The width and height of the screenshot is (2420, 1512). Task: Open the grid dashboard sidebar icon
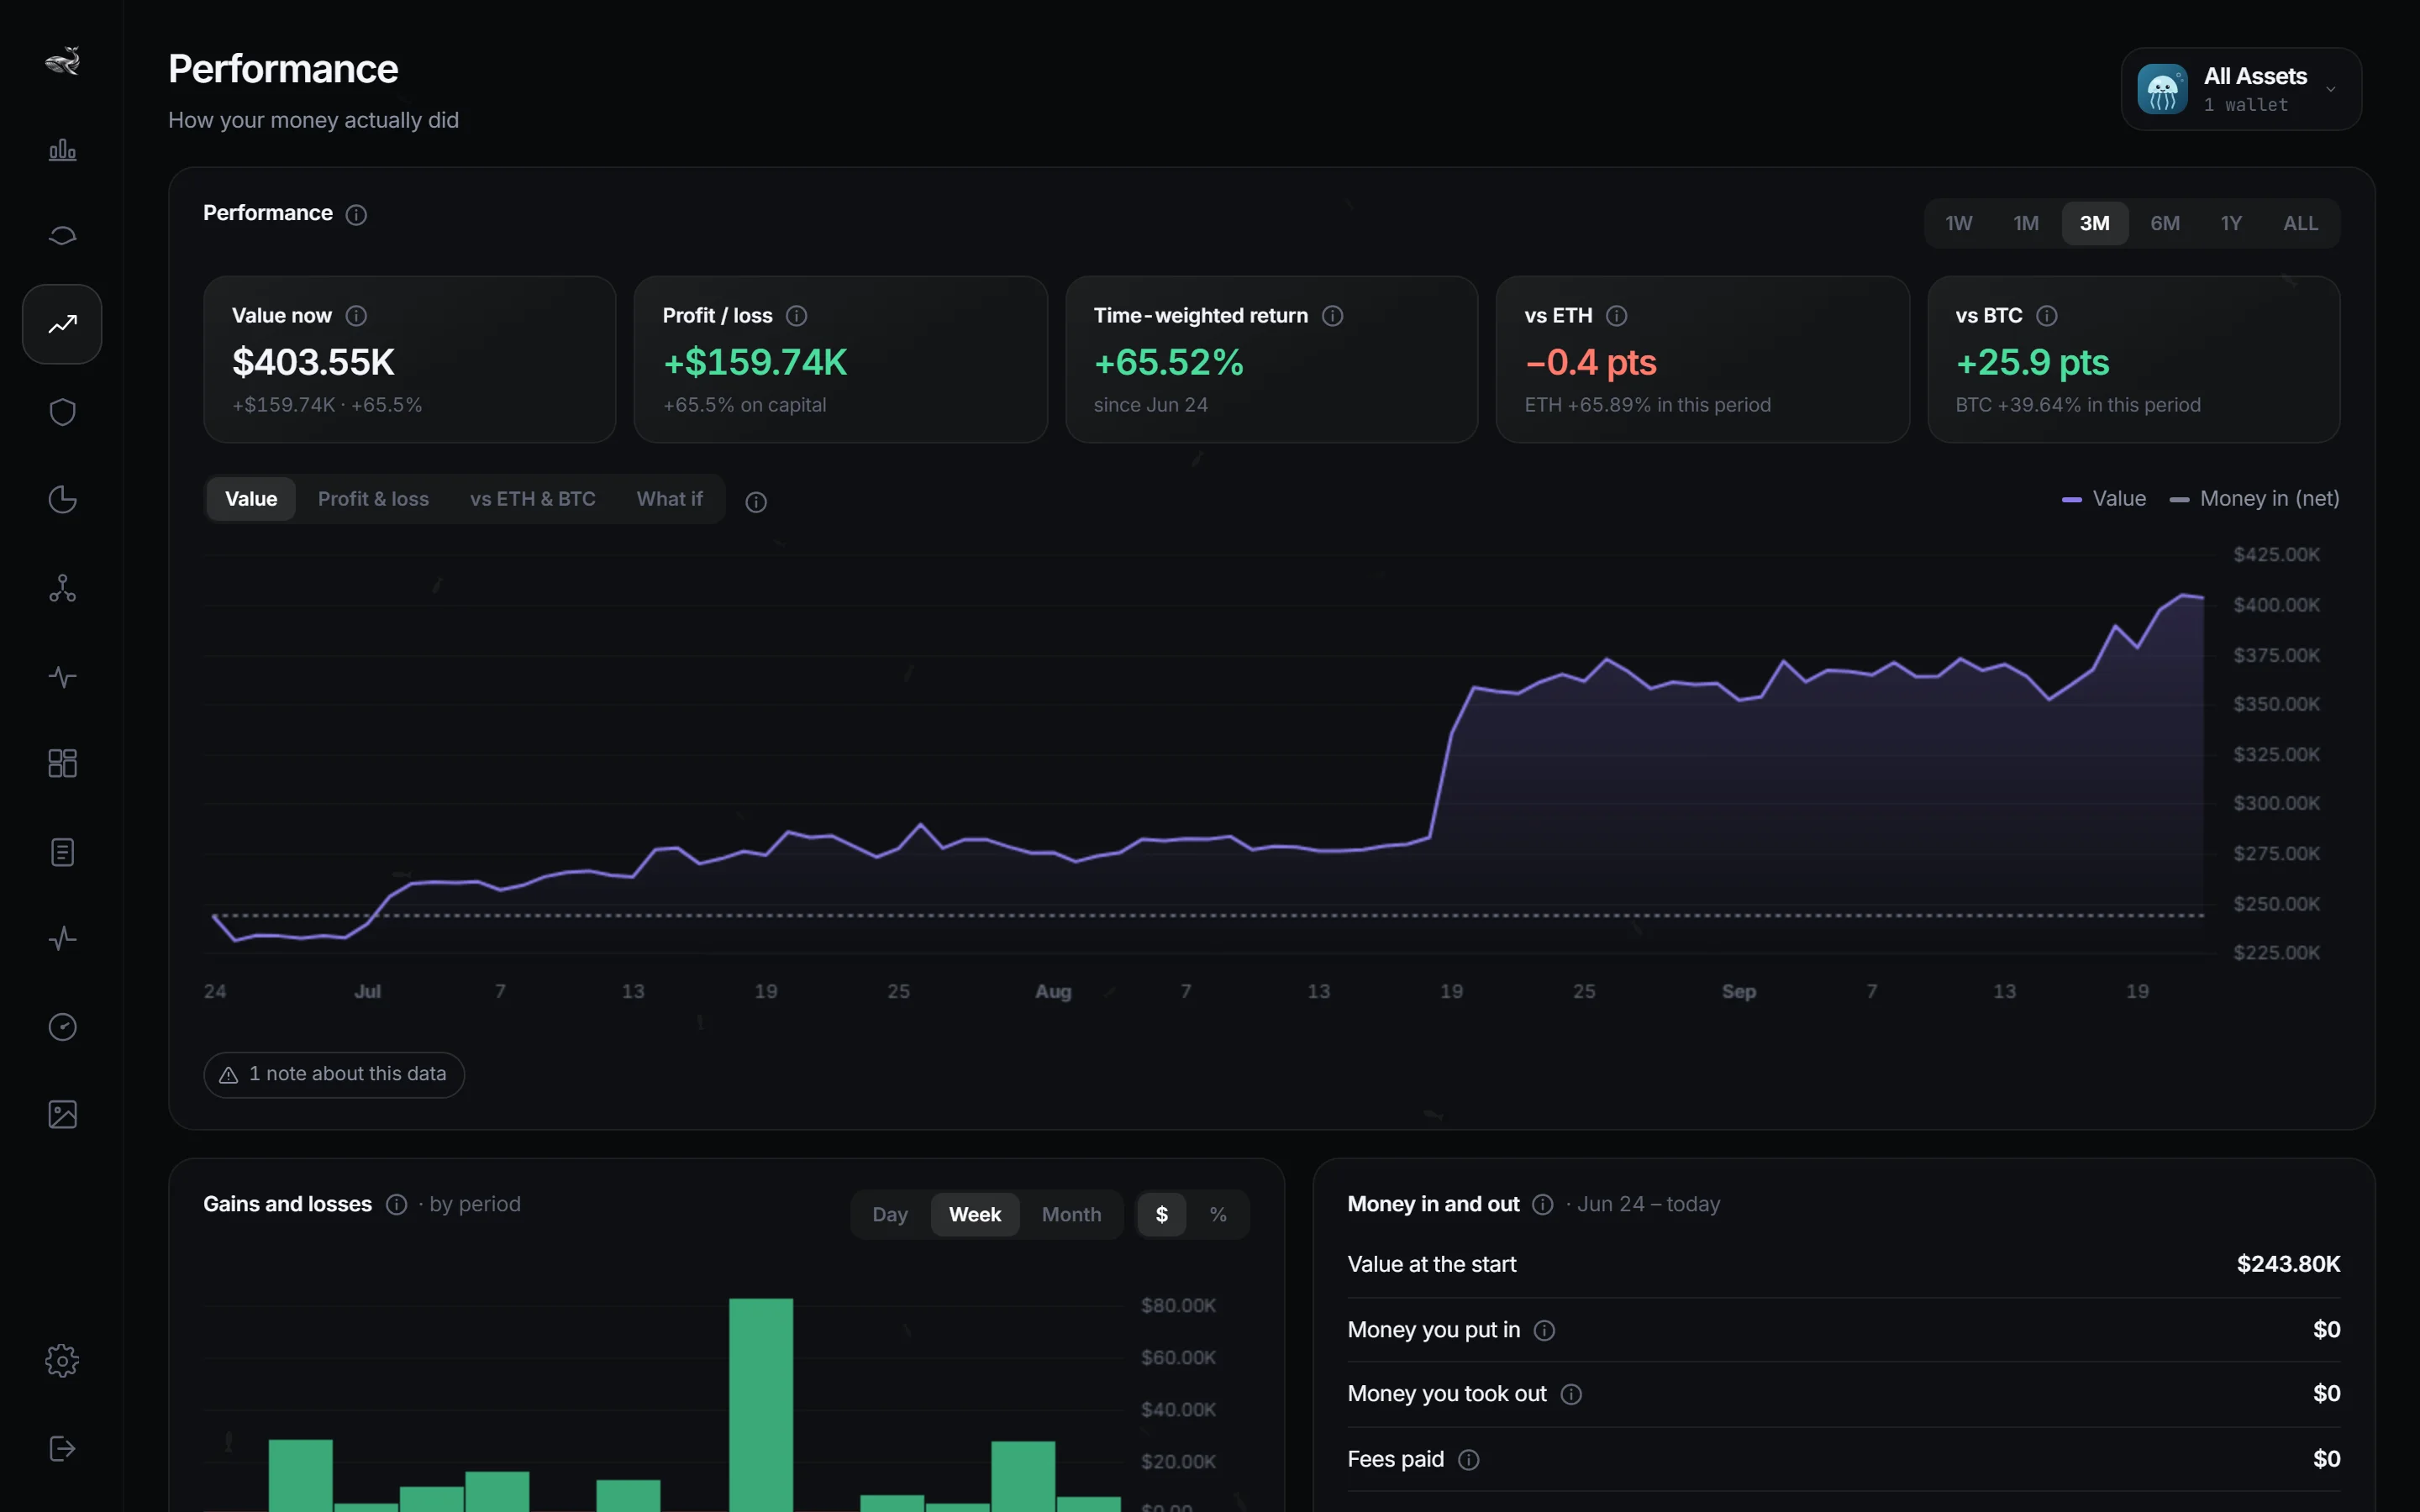[62, 764]
